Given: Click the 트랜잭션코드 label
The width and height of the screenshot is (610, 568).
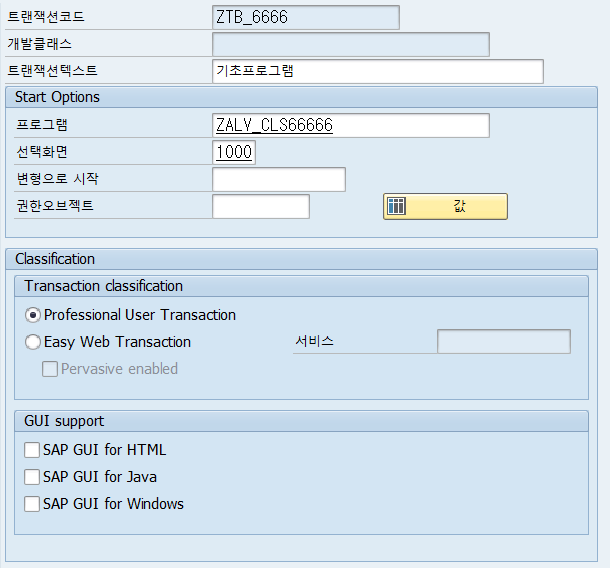Looking at the screenshot, I should coord(46,17).
